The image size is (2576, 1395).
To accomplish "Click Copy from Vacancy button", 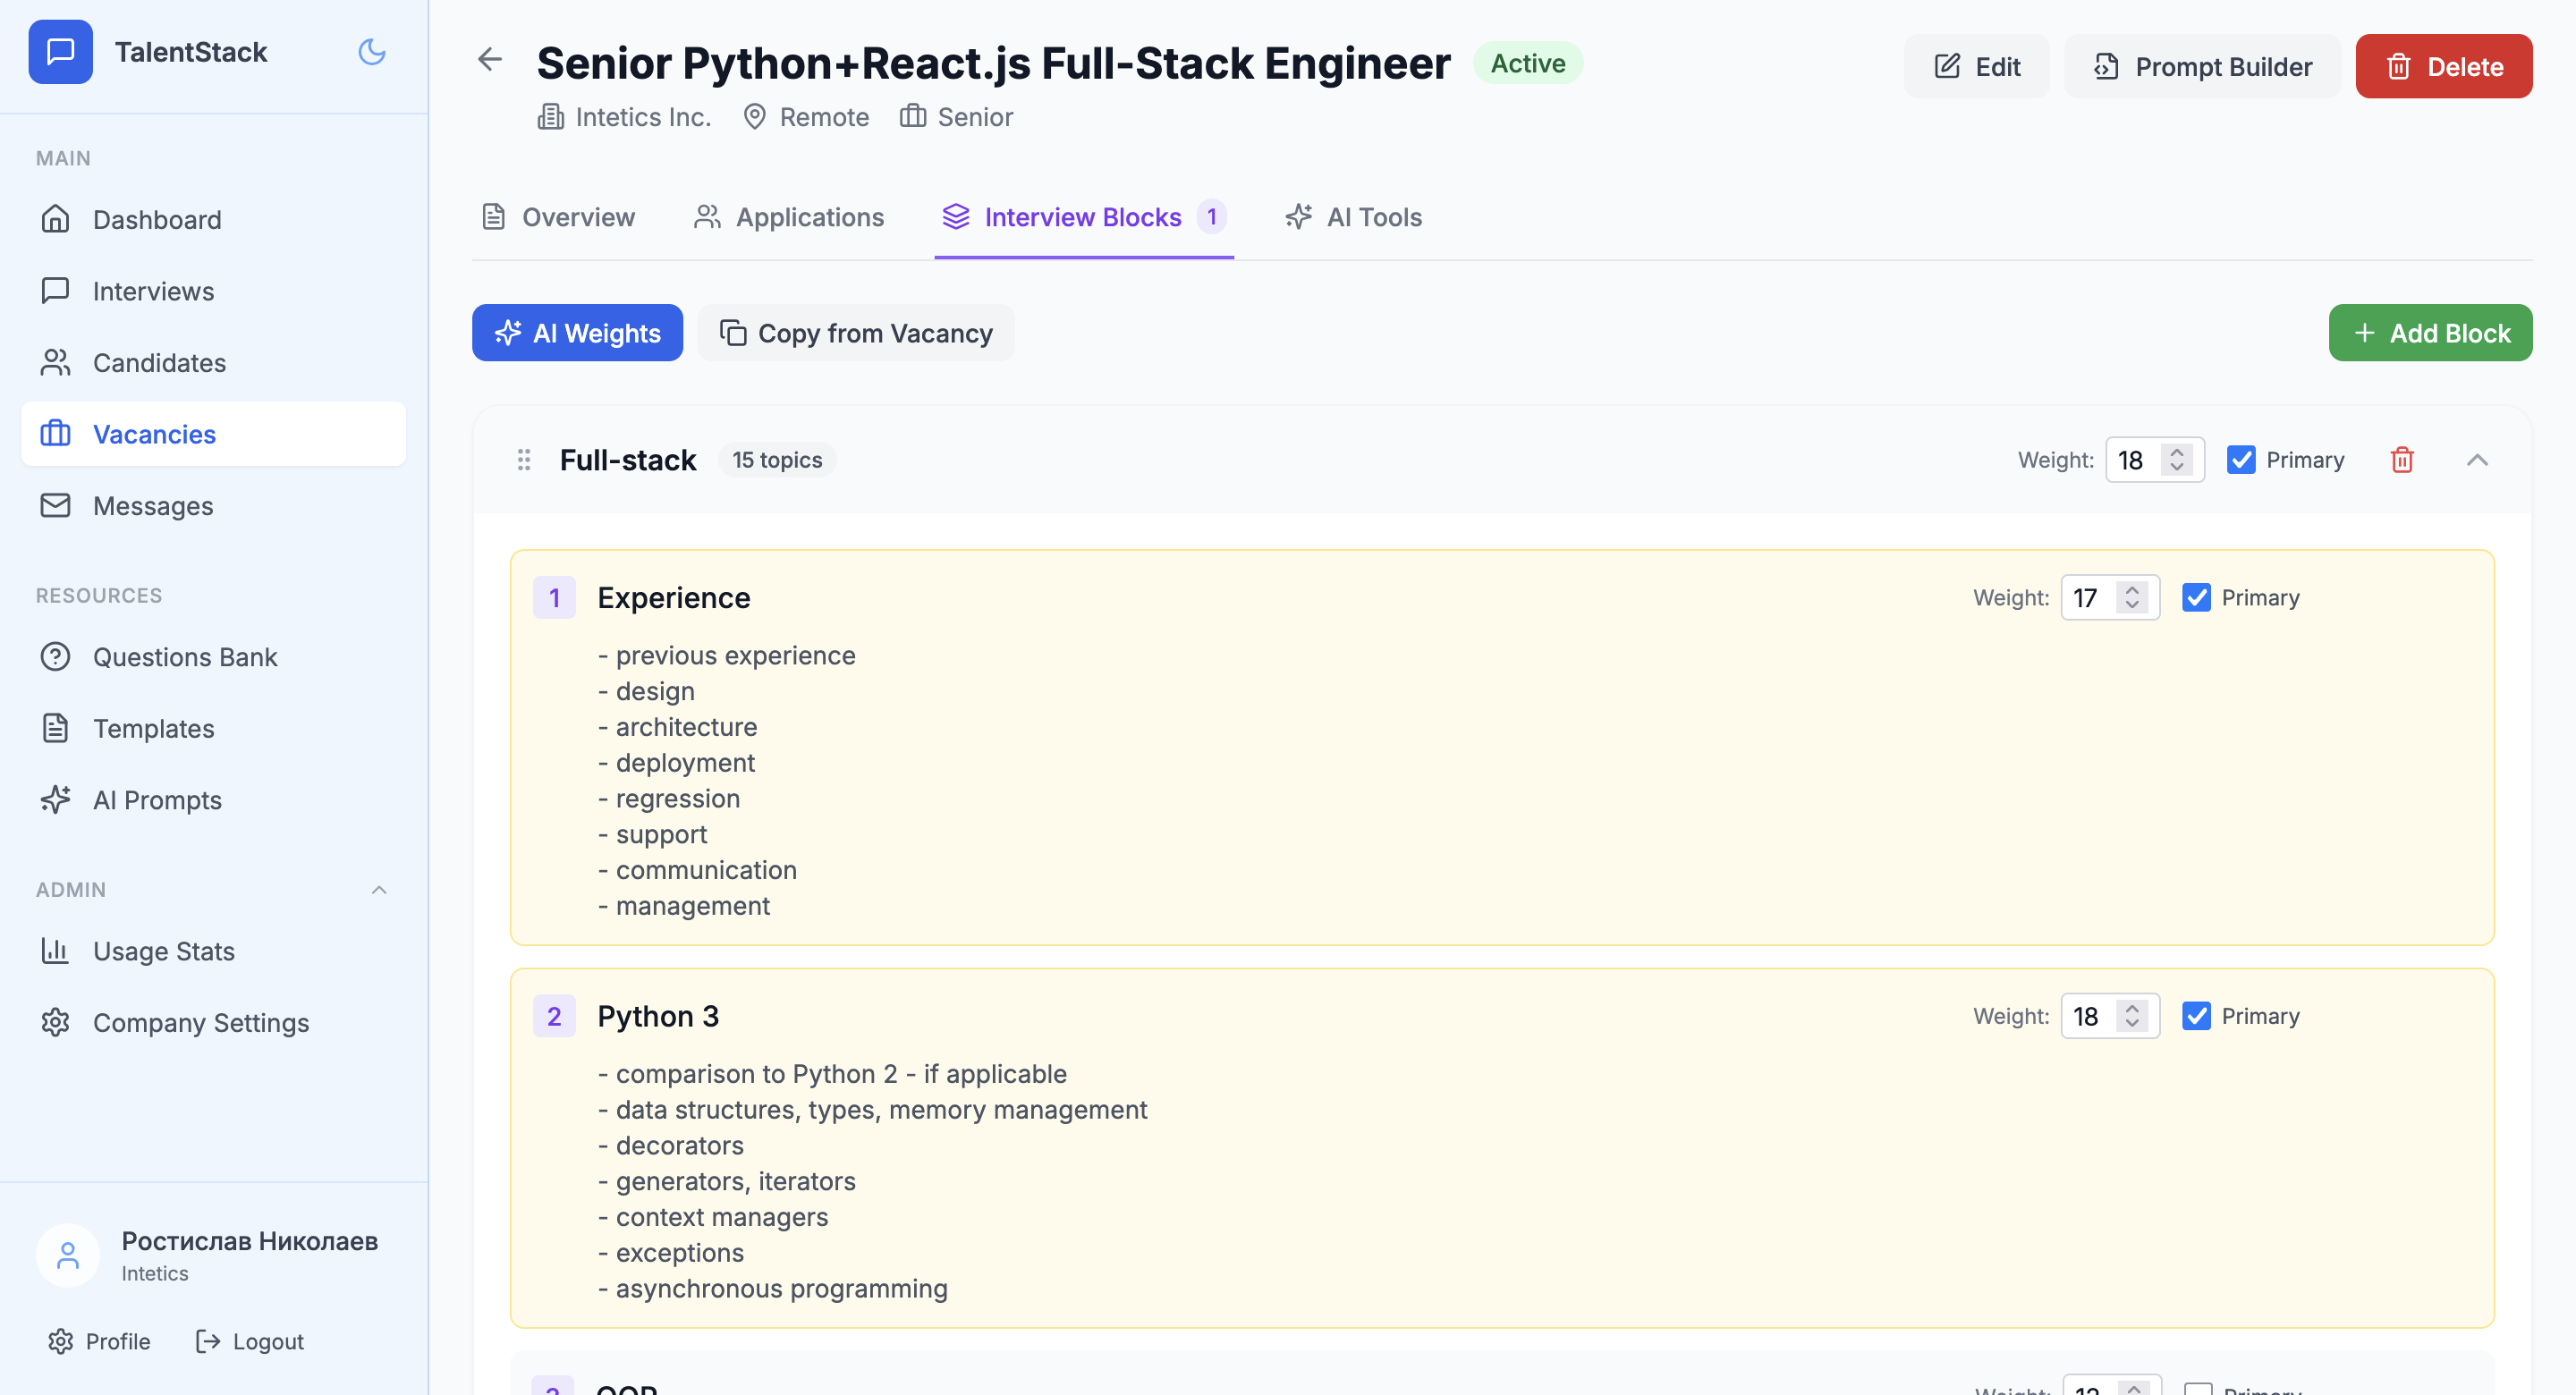I will click(855, 333).
